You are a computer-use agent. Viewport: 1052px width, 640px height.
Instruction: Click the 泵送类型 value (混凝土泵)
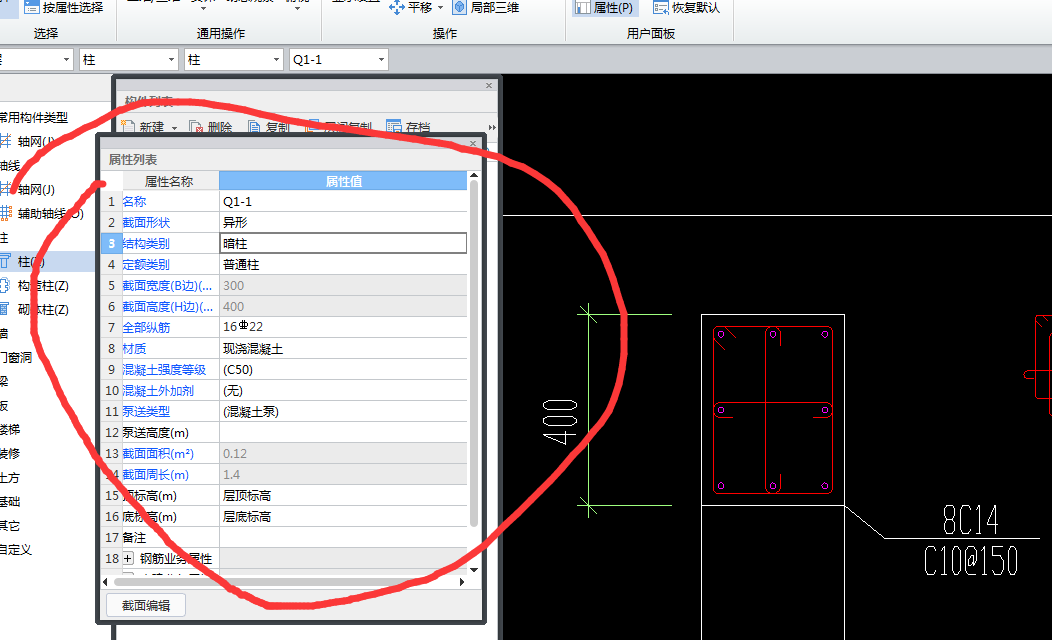click(x=343, y=411)
